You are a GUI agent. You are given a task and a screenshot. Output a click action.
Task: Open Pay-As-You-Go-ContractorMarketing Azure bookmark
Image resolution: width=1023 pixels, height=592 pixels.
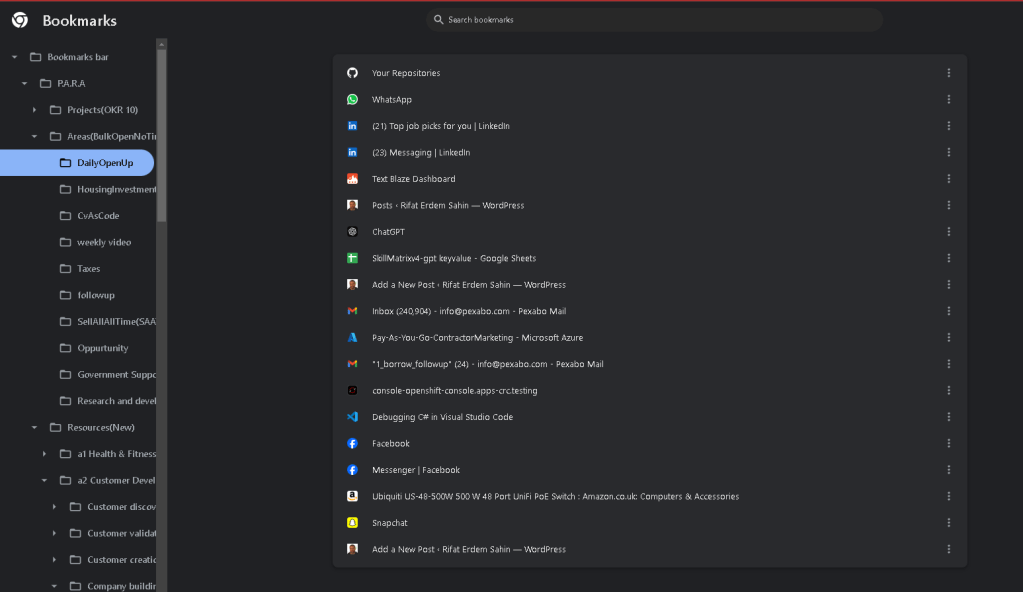[x=478, y=337]
